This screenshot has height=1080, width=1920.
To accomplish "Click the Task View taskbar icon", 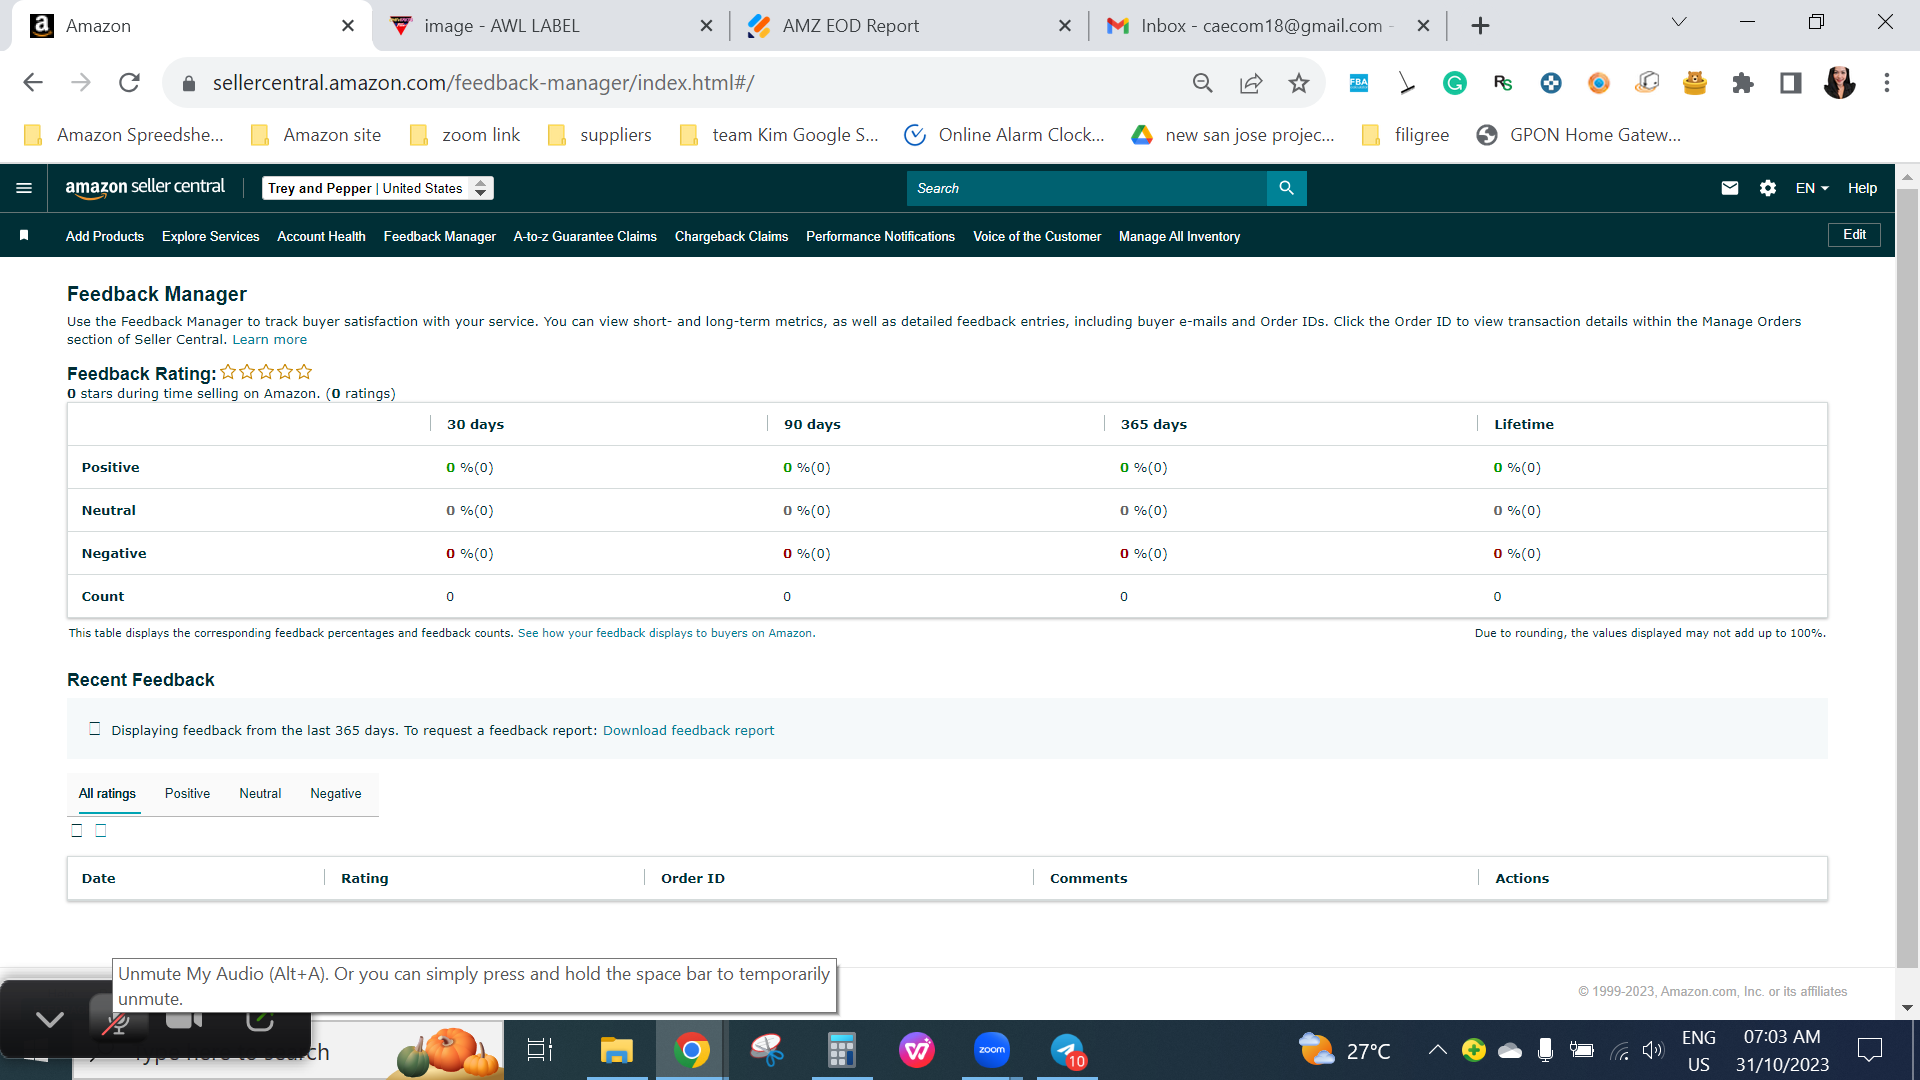I will coord(540,1050).
